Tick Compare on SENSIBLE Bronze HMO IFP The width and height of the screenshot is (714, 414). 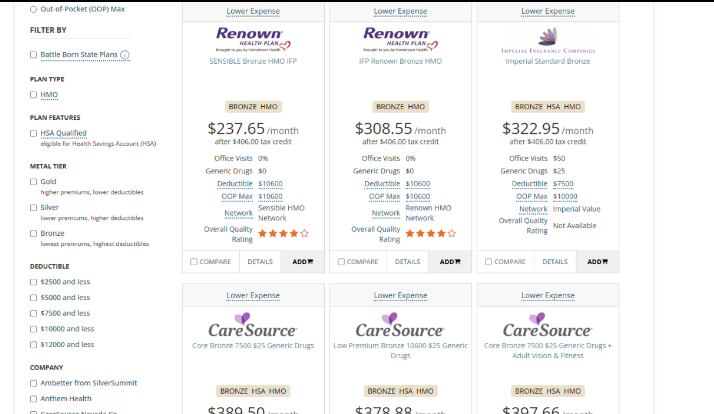click(x=194, y=262)
